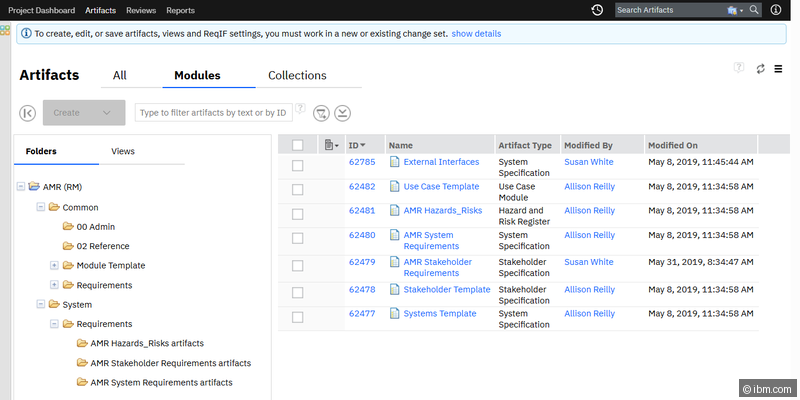Tick the checkbox for Use Case Template row

tap(297, 190)
